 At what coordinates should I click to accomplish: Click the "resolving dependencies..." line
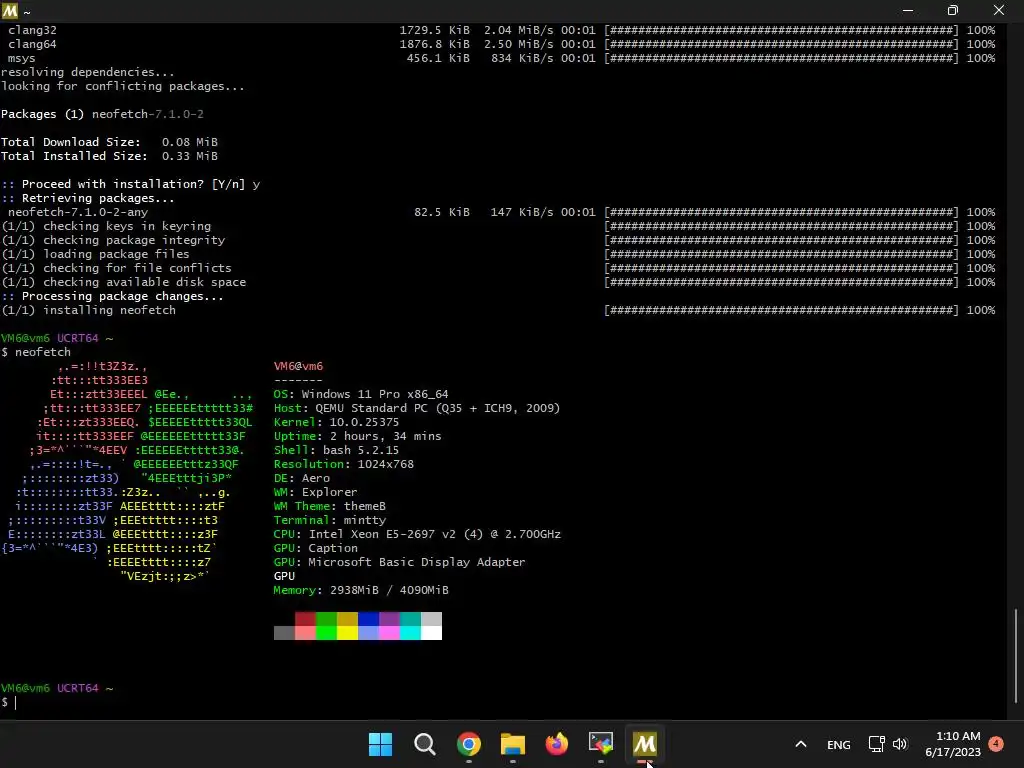[x=88, y=72]
